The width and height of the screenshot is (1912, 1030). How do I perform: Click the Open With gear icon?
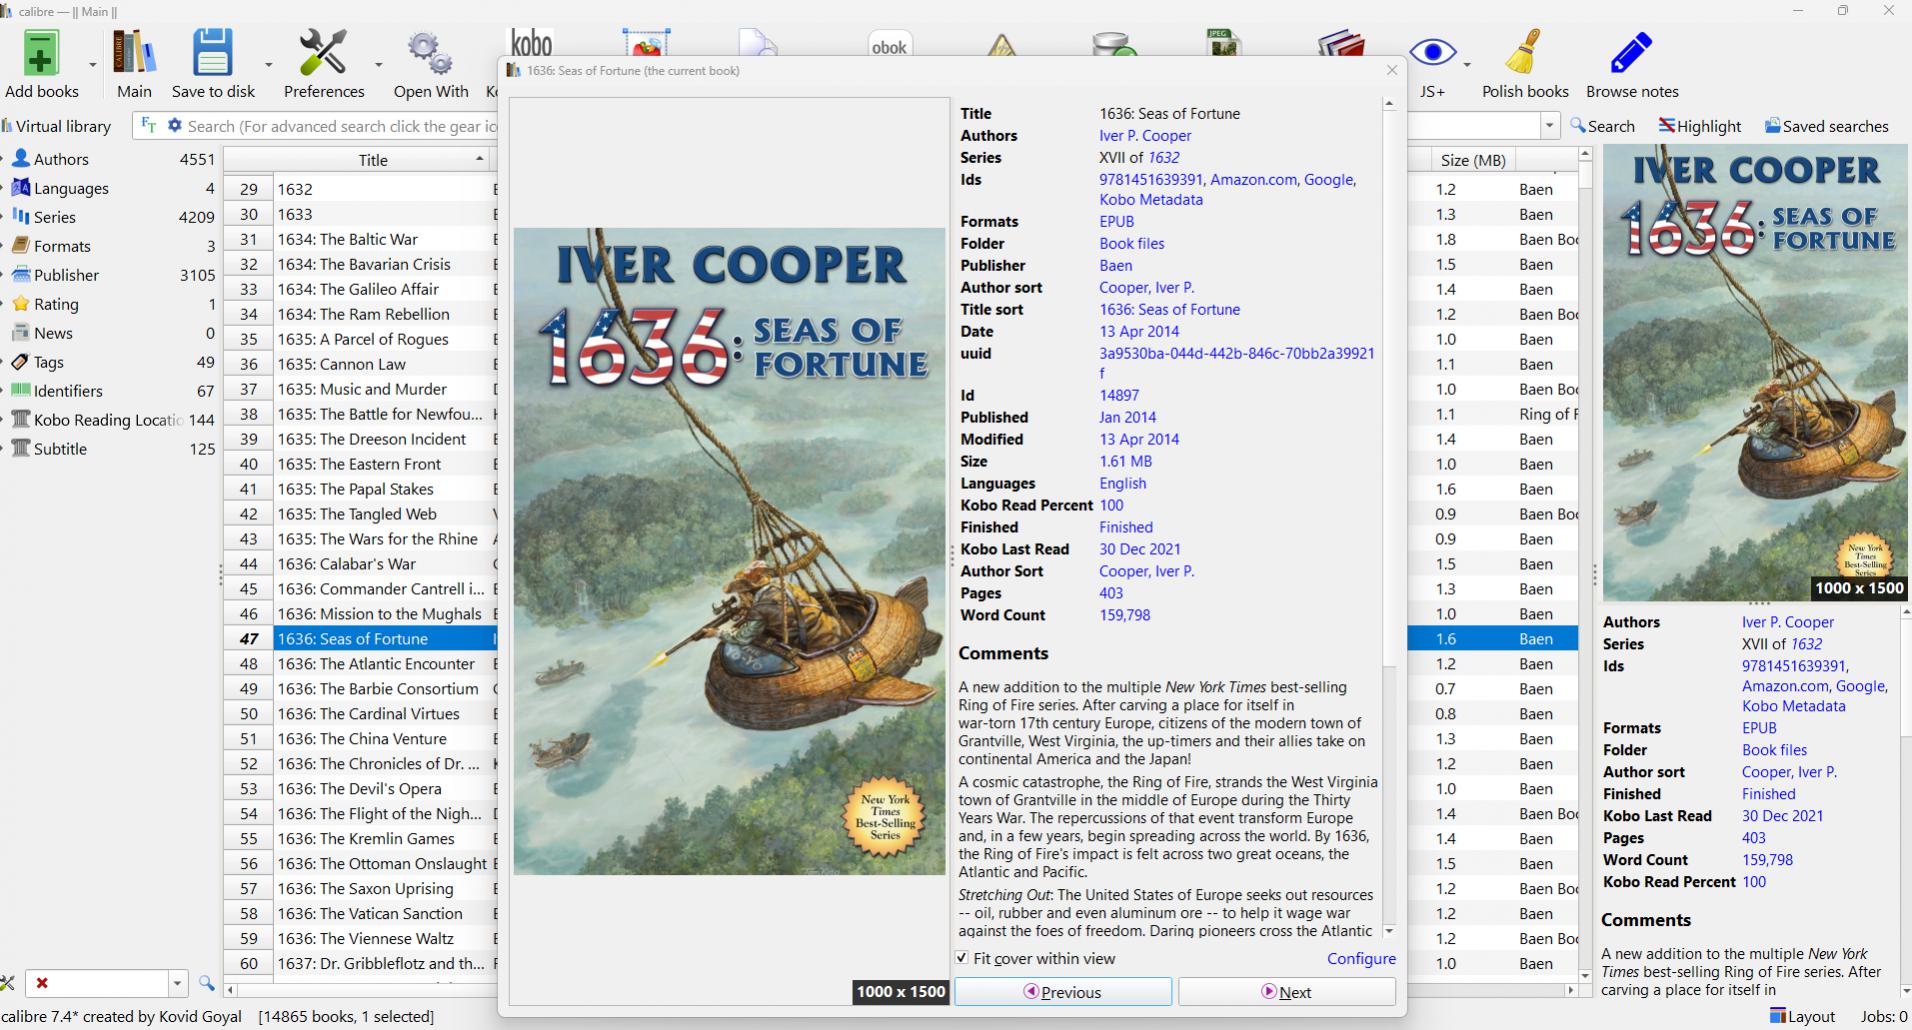coord(430,53)
